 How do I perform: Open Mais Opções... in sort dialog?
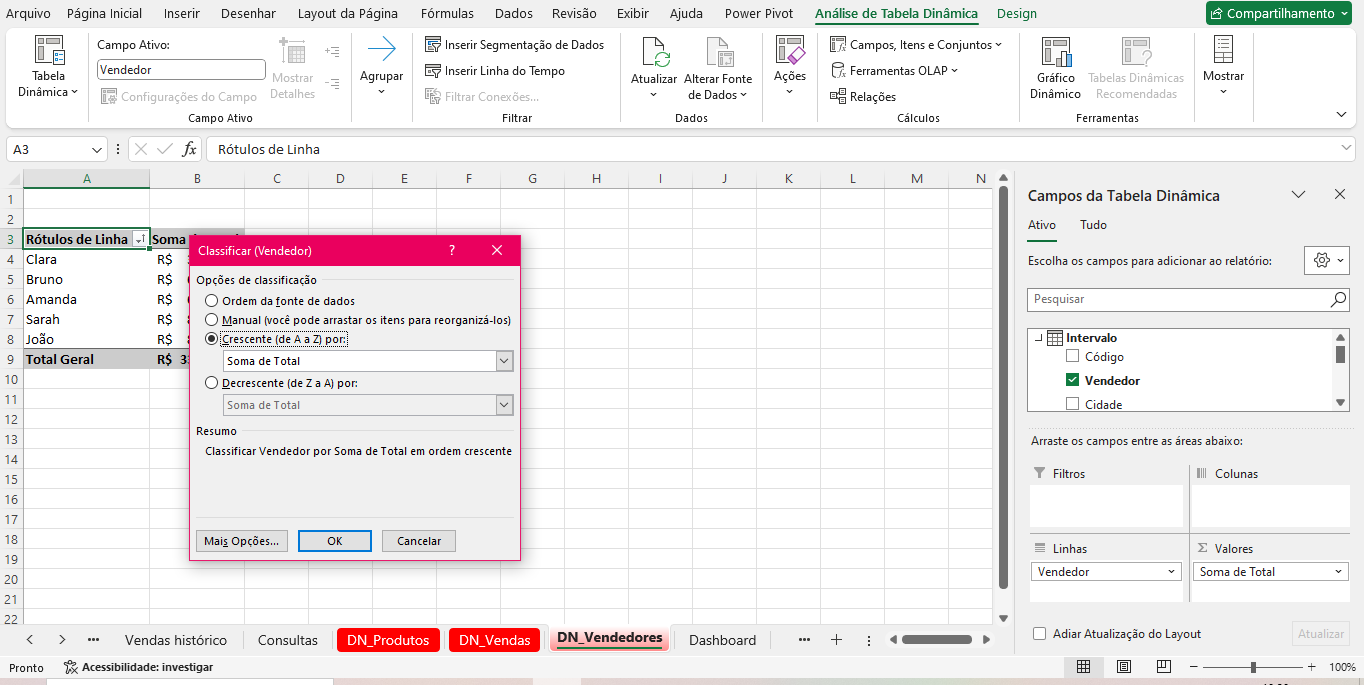(242, 541)
